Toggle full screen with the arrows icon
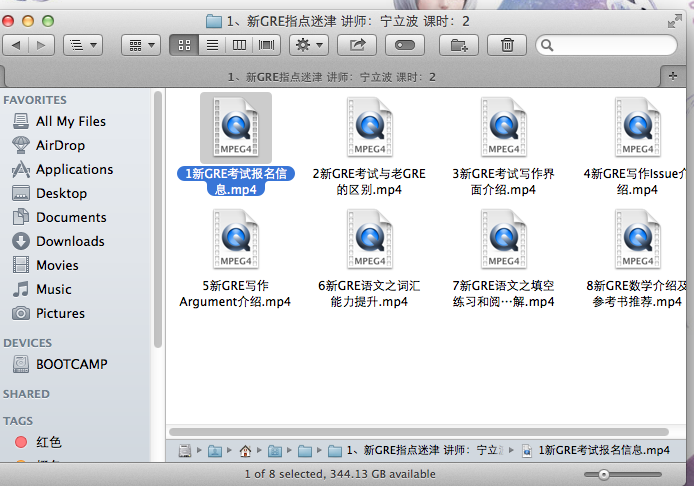The height and width of the screenshot is (486, 694). [x=675, y=21]
